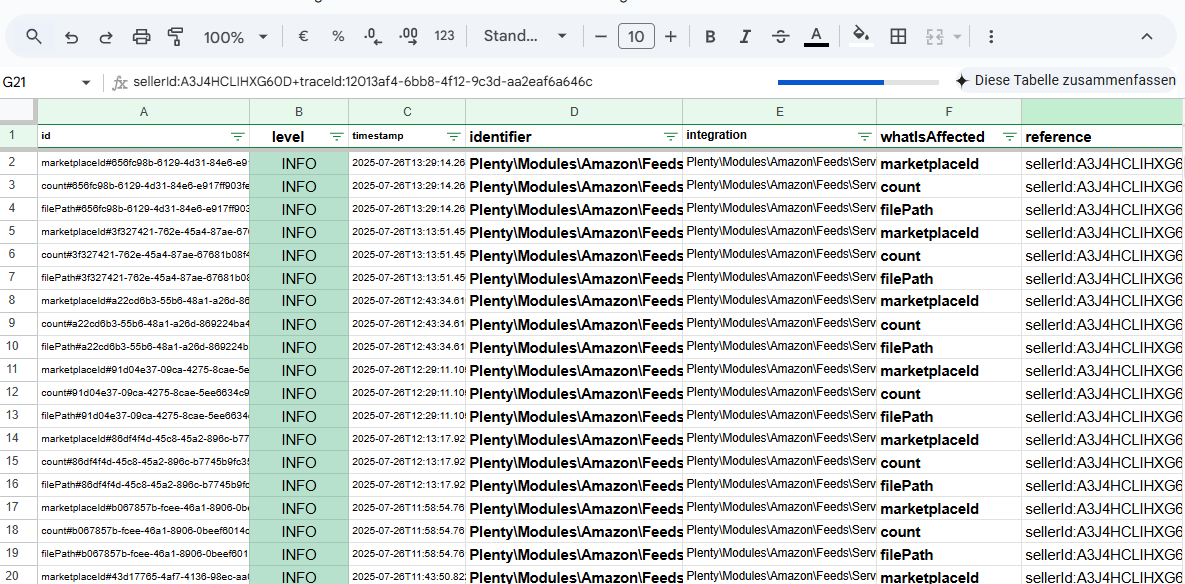The image size is (1185, 584).
Task: Open the fill color picker
Action: point(860,37)
